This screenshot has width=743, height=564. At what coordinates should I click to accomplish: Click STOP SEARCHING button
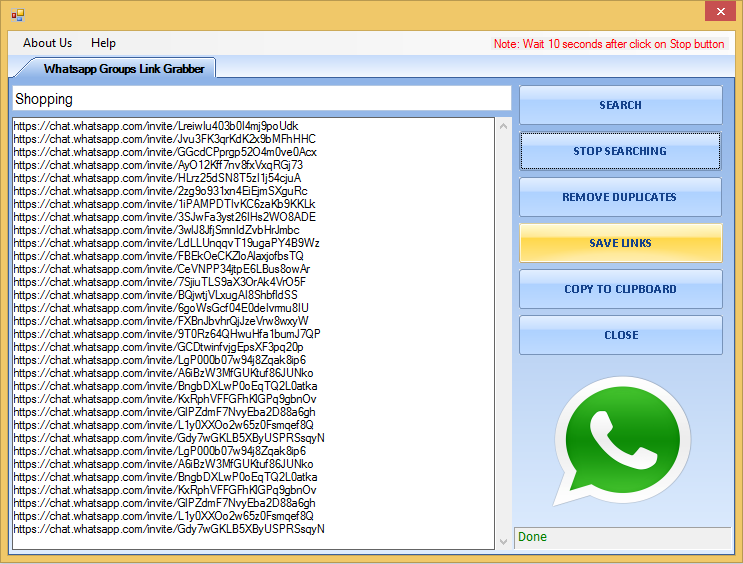click(x=621, y=151)
